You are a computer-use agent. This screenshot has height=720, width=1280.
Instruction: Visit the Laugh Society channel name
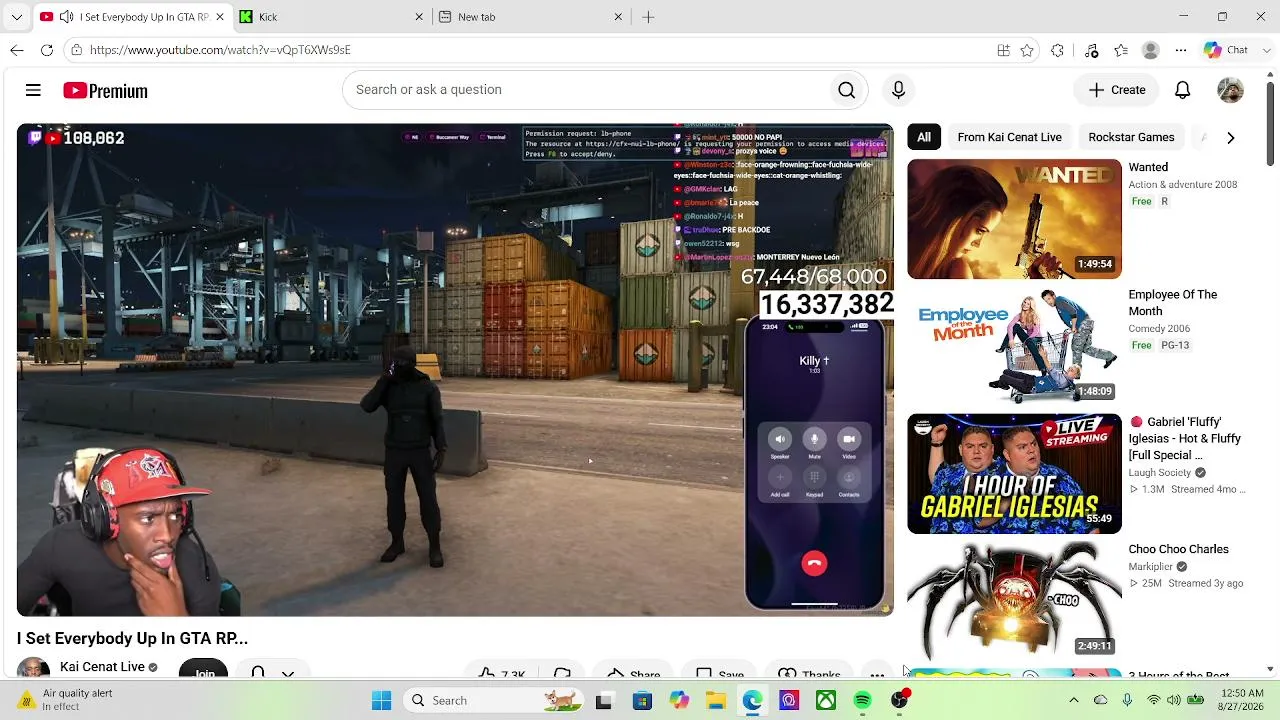tap(1160, 473)
